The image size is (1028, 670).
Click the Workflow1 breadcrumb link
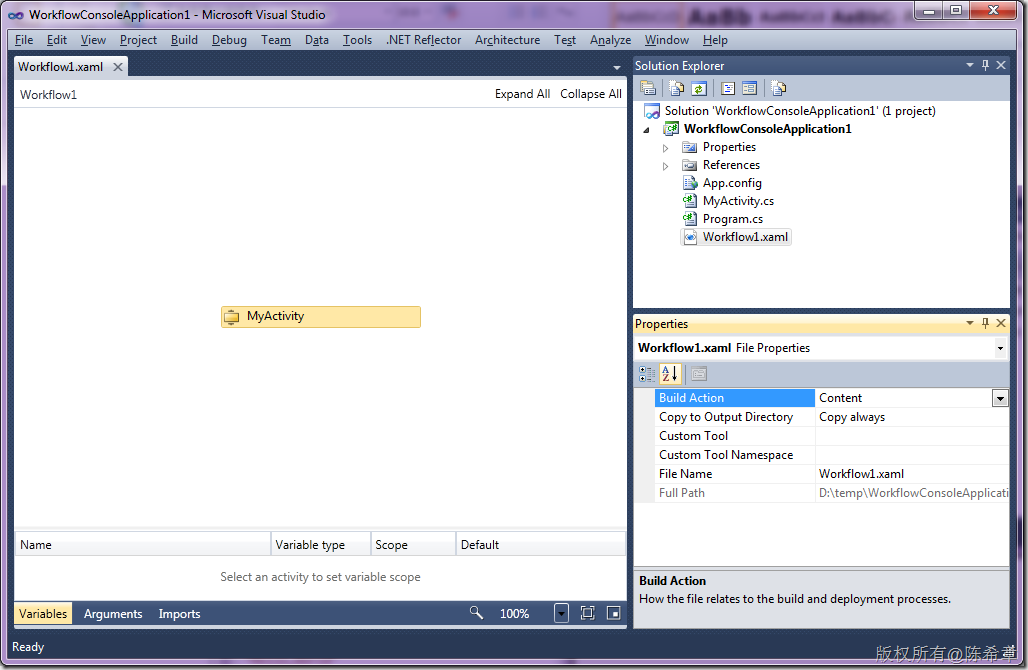coord(49,94)
